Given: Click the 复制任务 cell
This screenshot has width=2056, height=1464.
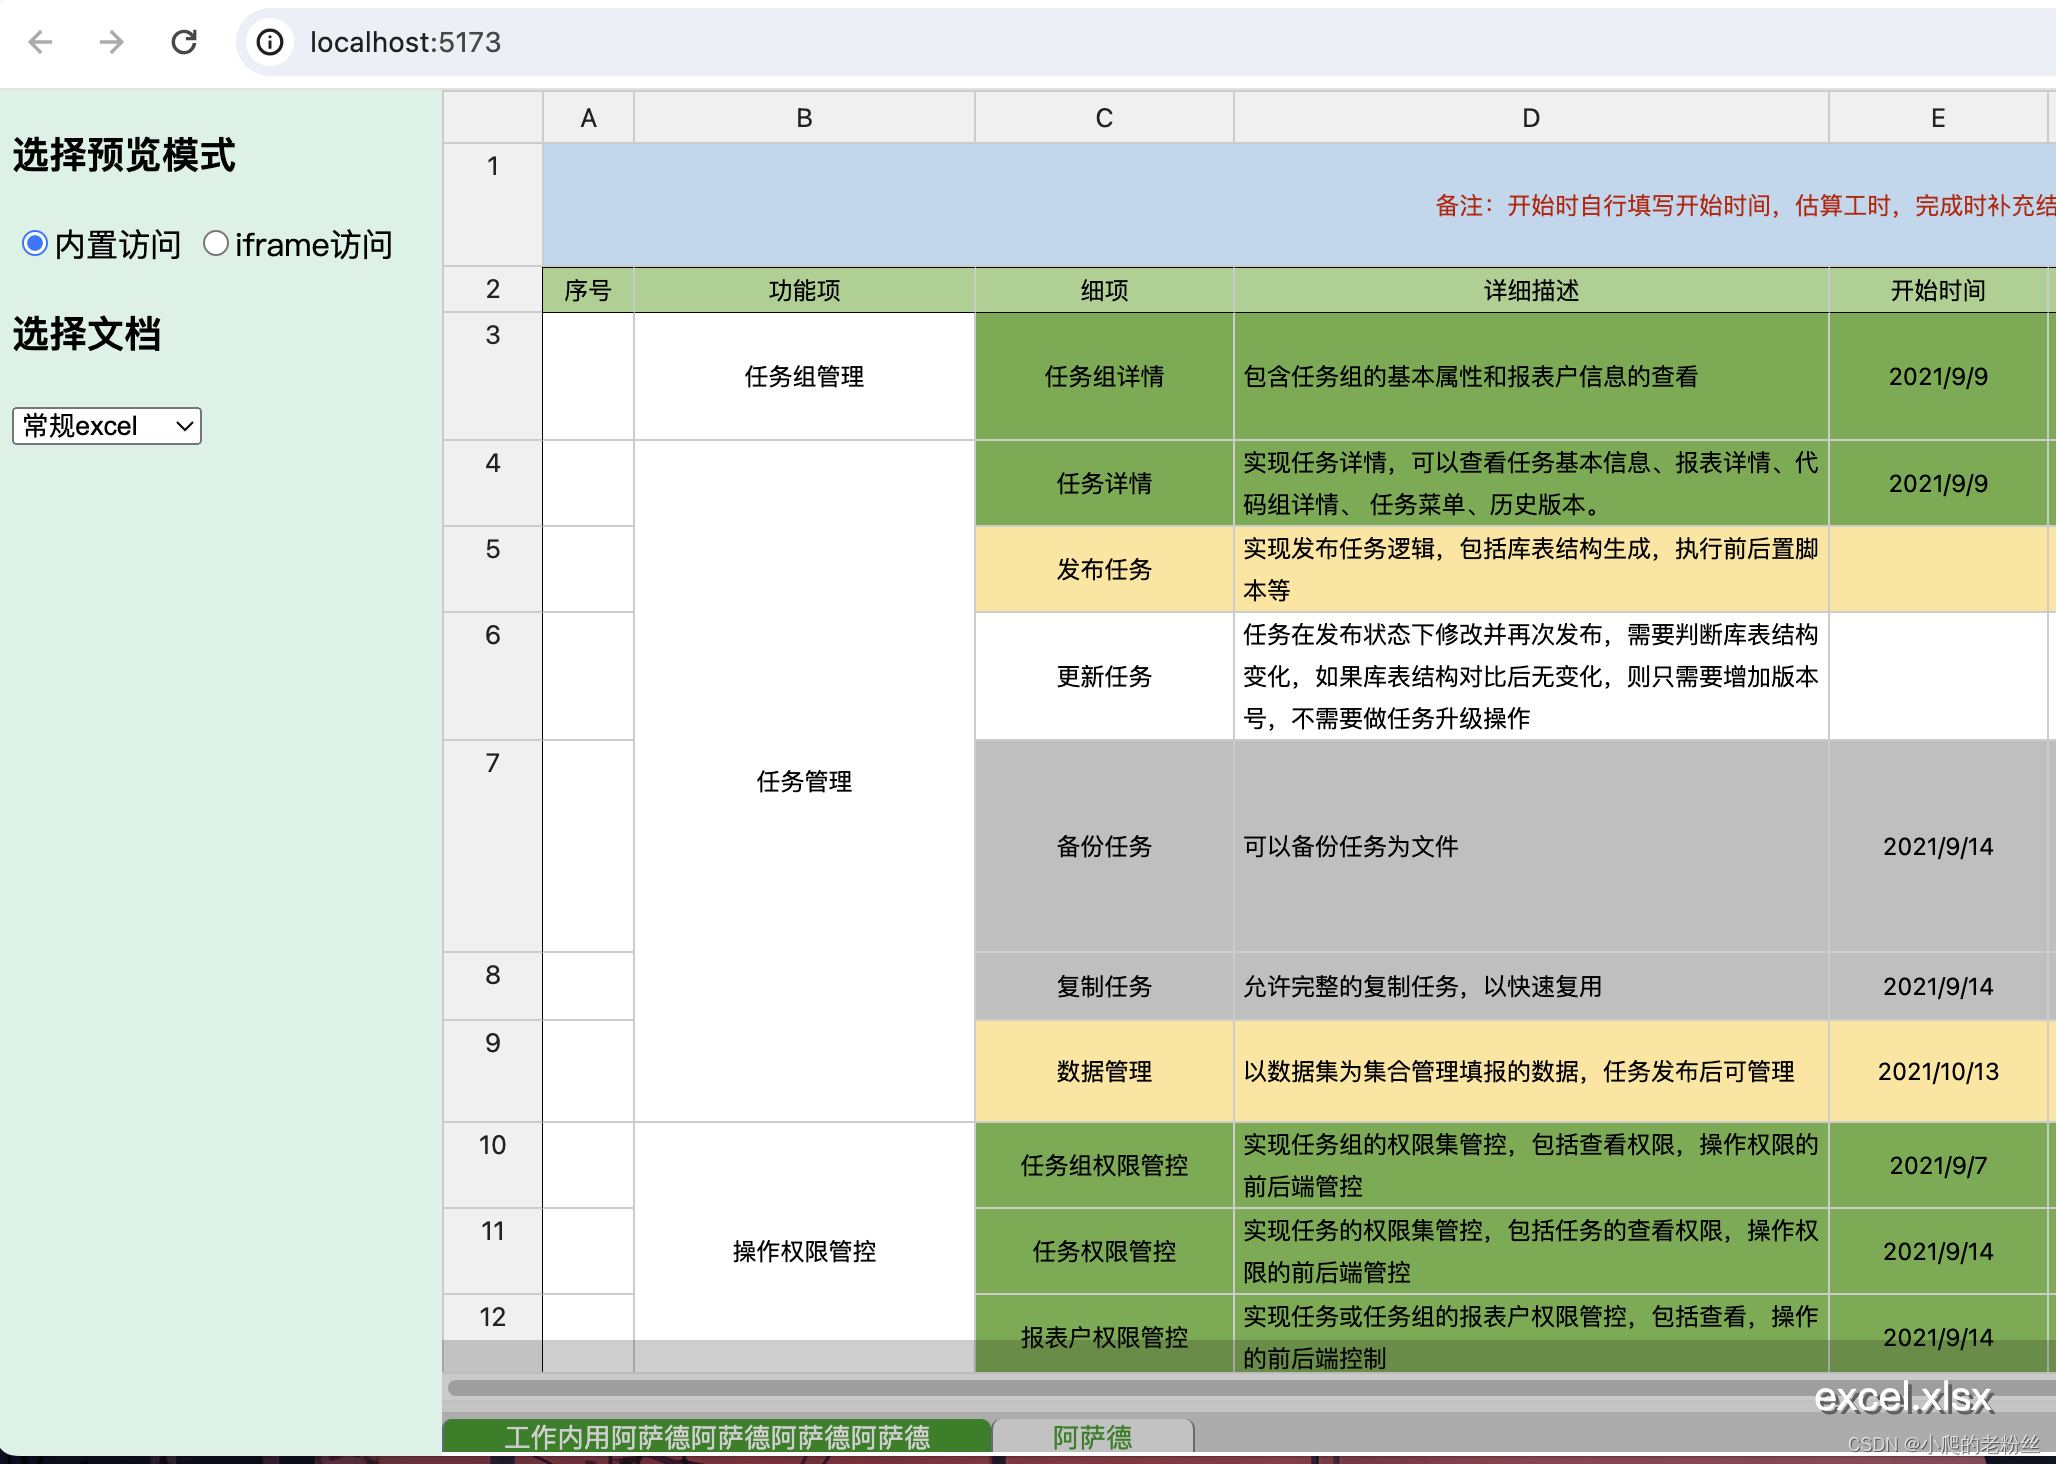Looking at the screenshot, I should (1104, 986).
